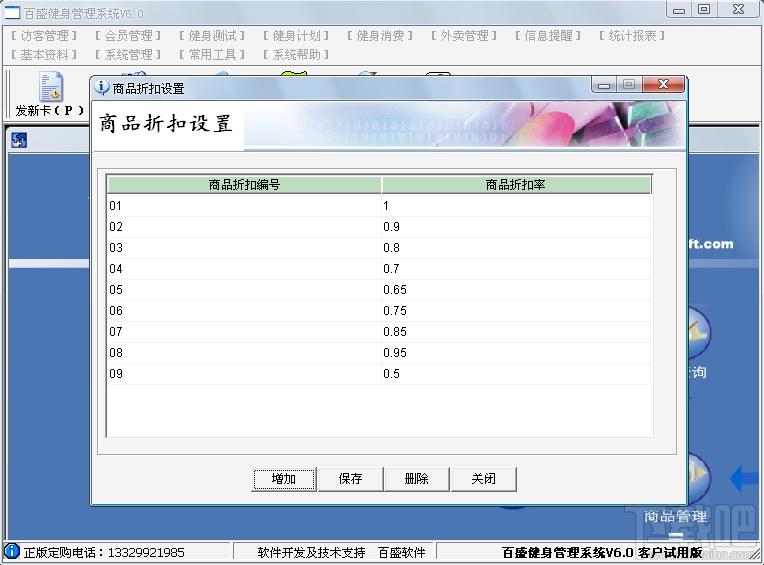Click the 关闭 button
The width and height of the screenshot is (764, 565).
point(483,479)
